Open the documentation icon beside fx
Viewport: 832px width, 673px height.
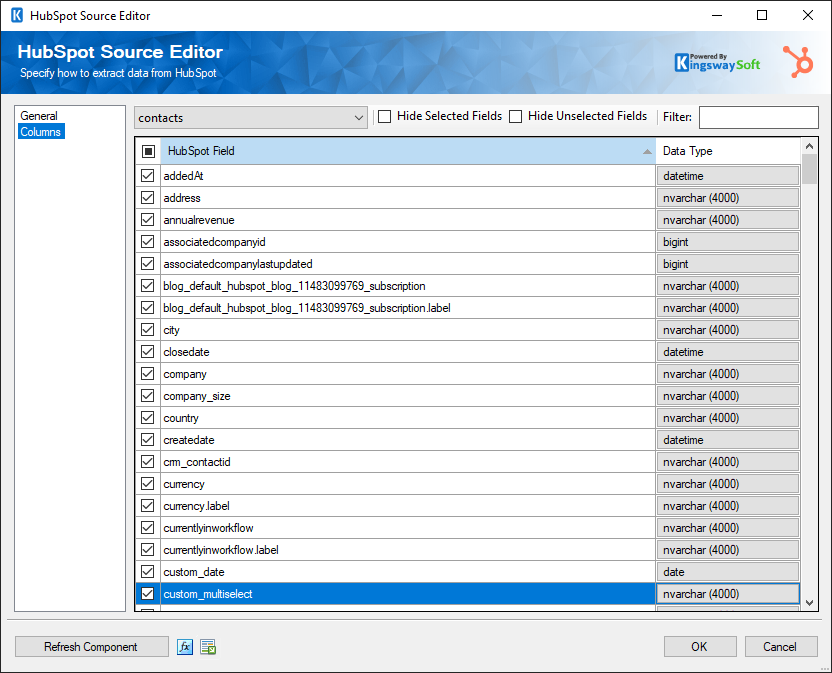click(208, 647)
